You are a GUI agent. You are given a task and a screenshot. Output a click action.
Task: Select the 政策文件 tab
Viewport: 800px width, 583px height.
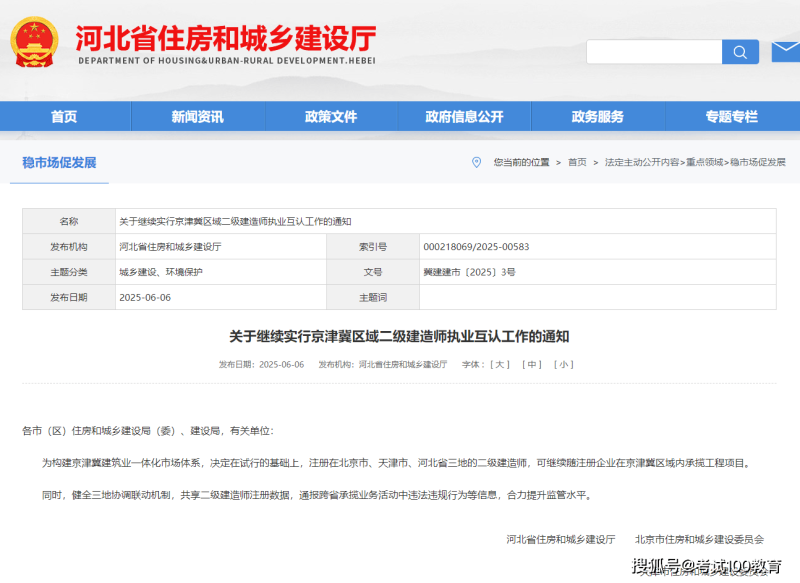click(331, 116)
